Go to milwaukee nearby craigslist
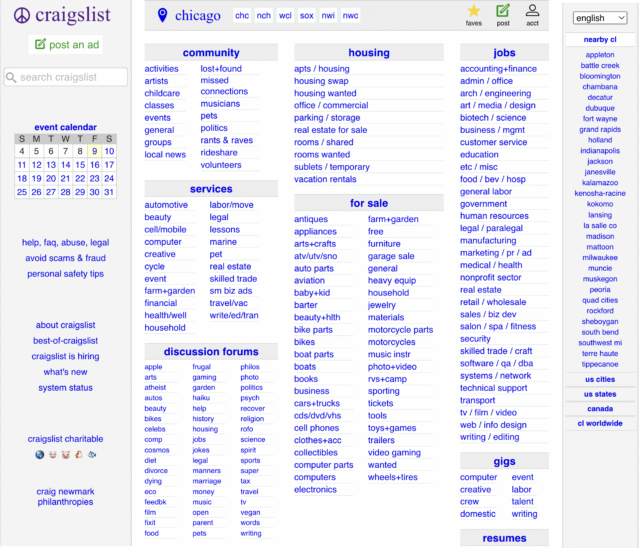Viewport: 640px width, 548px height. click(600, 258)
